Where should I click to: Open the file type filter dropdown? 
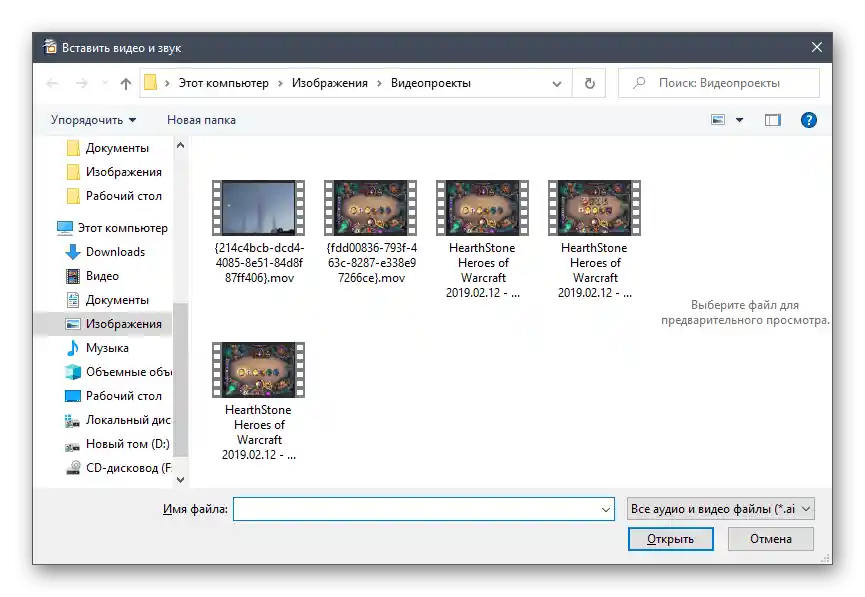click(720, 509)
